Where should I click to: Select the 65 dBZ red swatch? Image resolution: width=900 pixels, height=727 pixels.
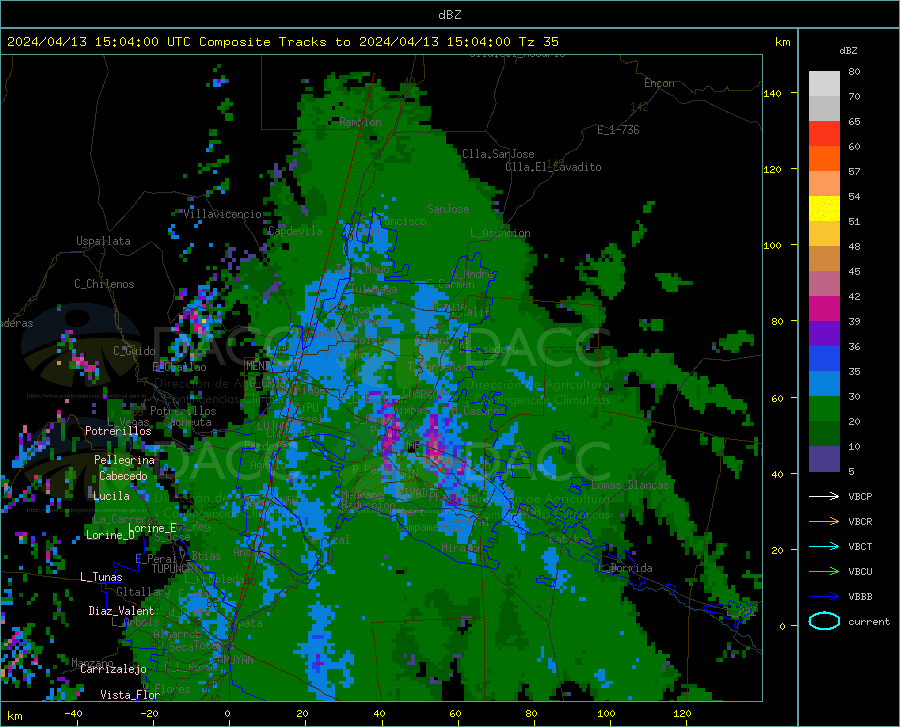(824, 134)
